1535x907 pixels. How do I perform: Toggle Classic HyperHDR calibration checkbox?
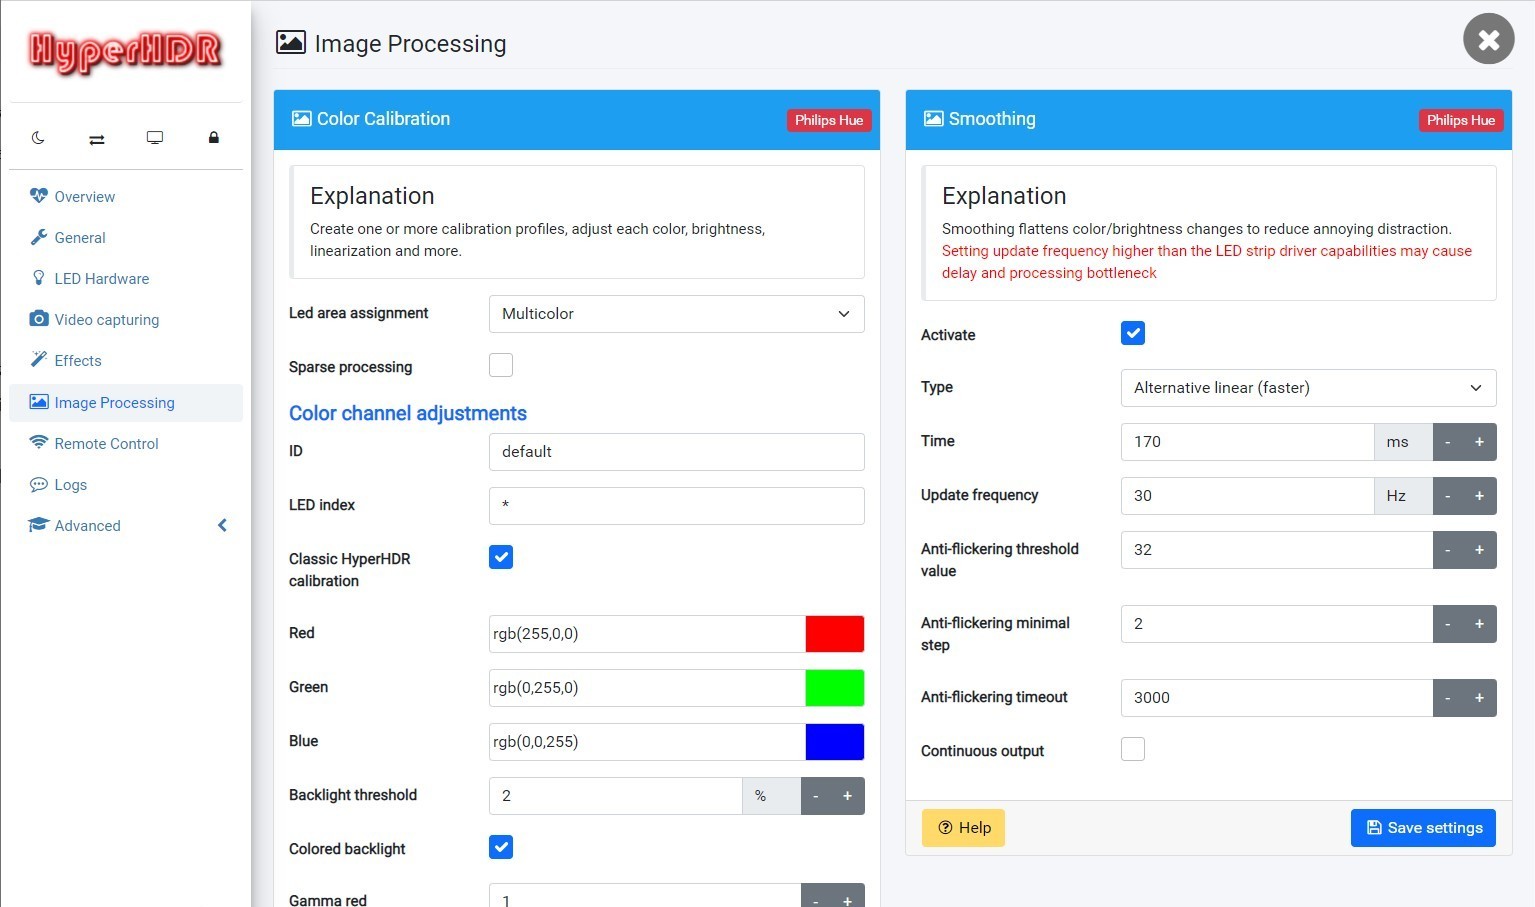[501, 557]
